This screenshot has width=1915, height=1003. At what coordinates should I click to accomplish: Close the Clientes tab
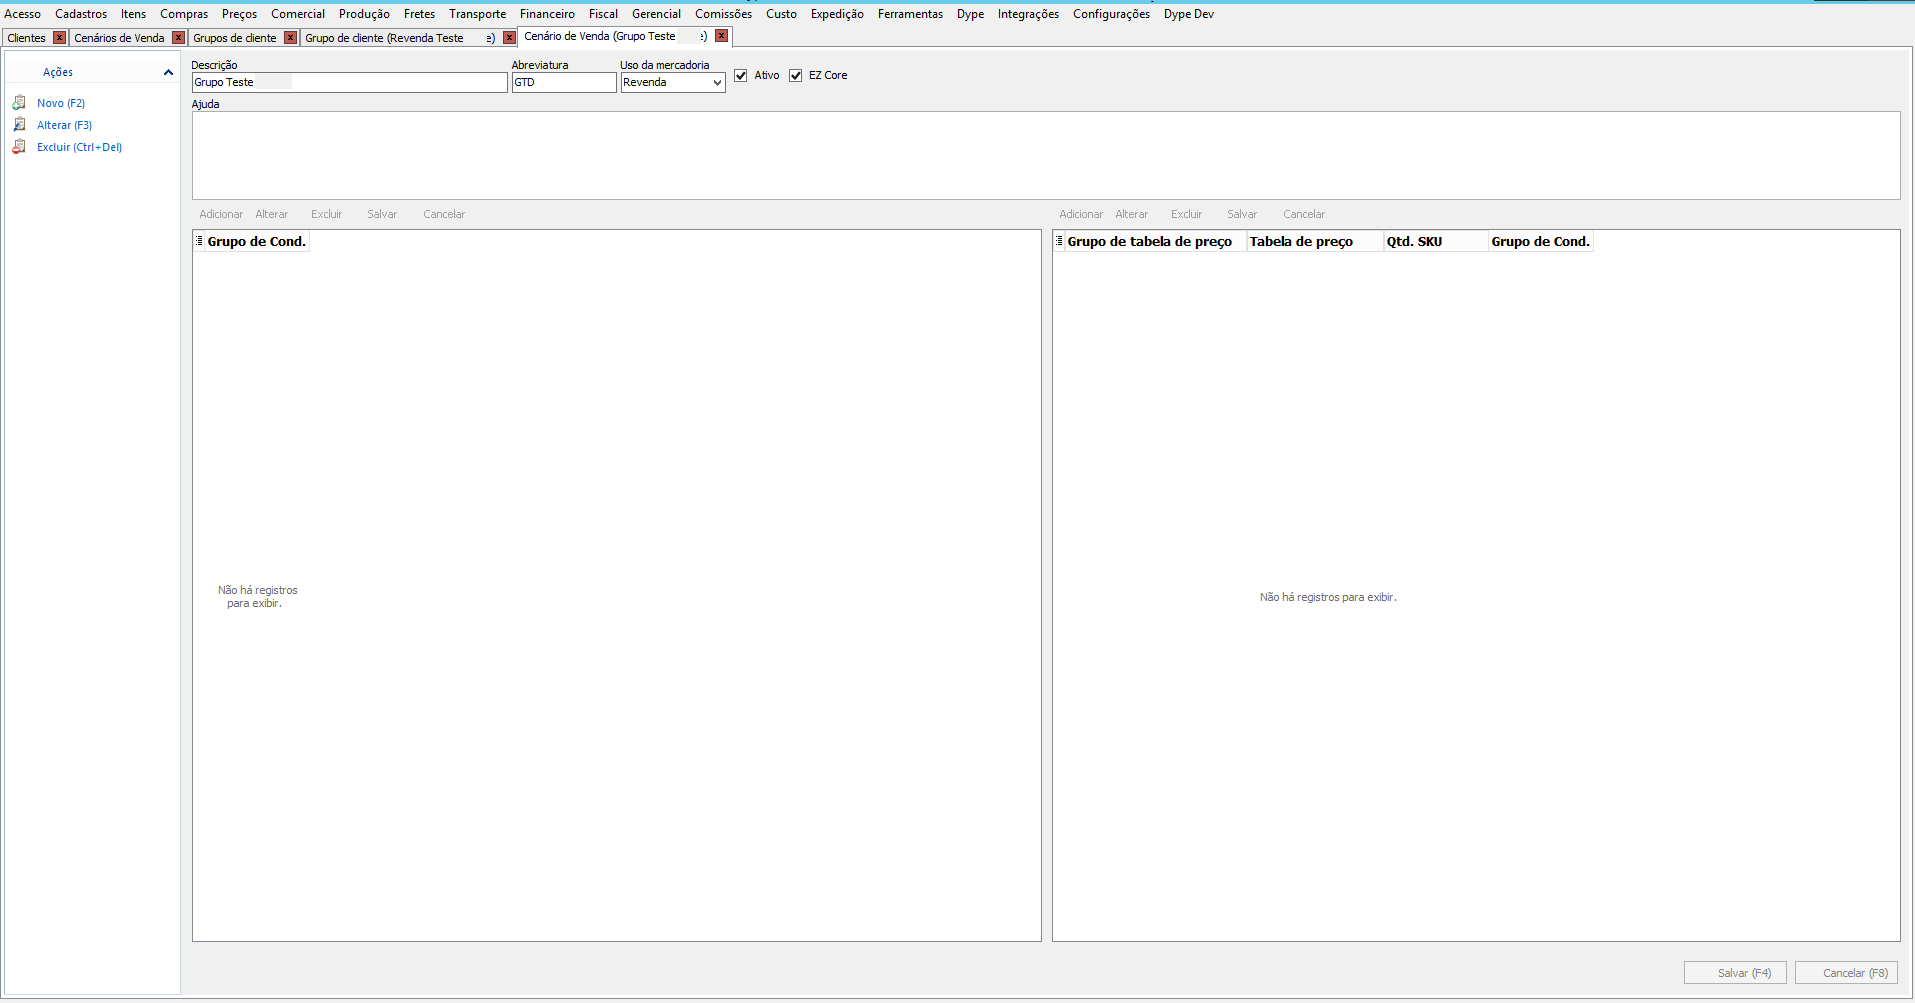tap(59, 38)
